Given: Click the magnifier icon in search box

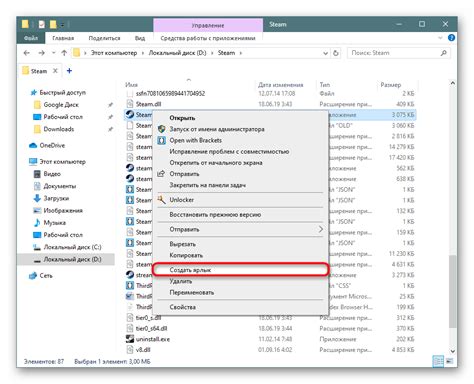Looking at the screenshot, I should tap(443, 53).
